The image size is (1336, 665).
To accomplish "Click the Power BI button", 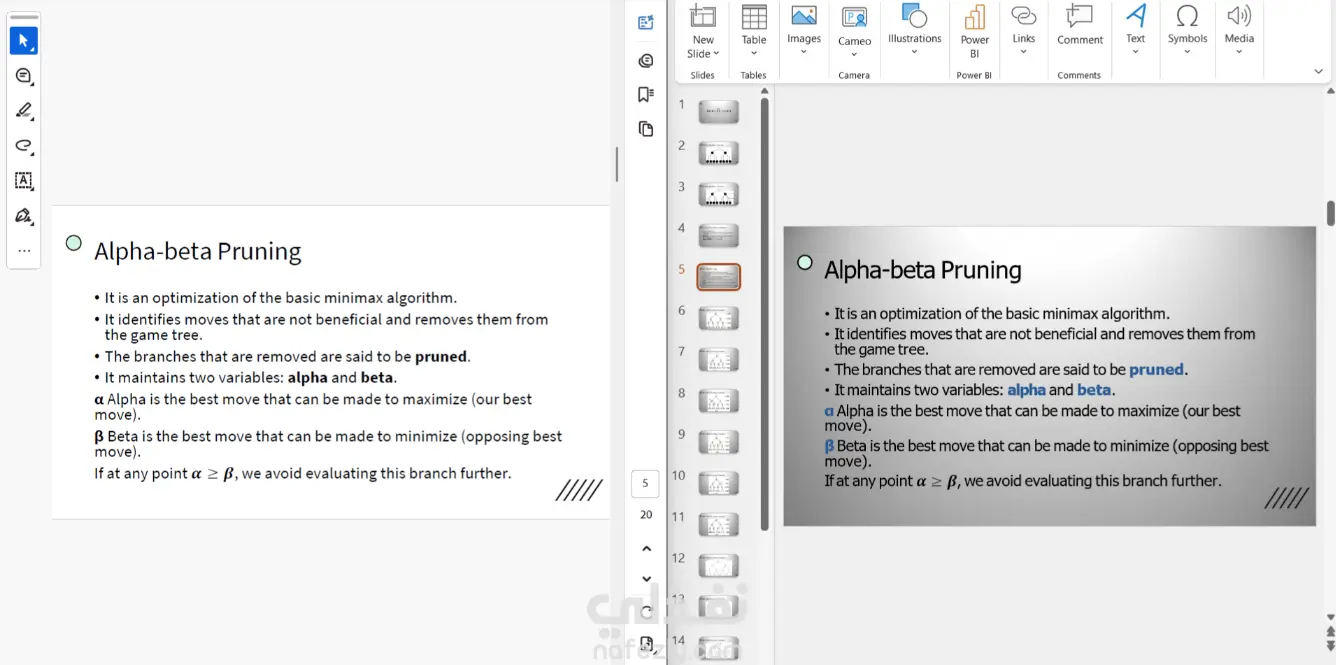I will pos(975,32).
